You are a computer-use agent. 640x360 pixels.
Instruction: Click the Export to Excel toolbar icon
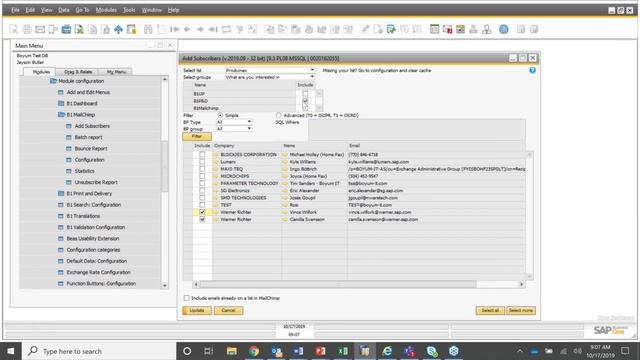79,29
